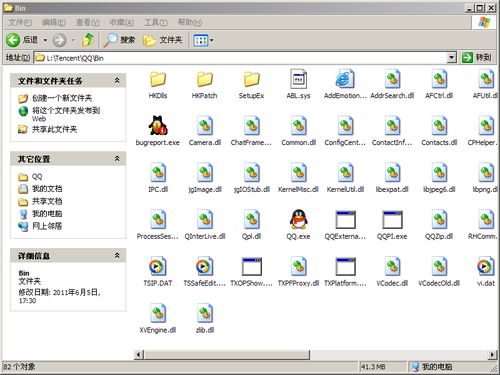Open the 帮助(H) menu
Screen dimensions: 500x375
tap(190, 22)
